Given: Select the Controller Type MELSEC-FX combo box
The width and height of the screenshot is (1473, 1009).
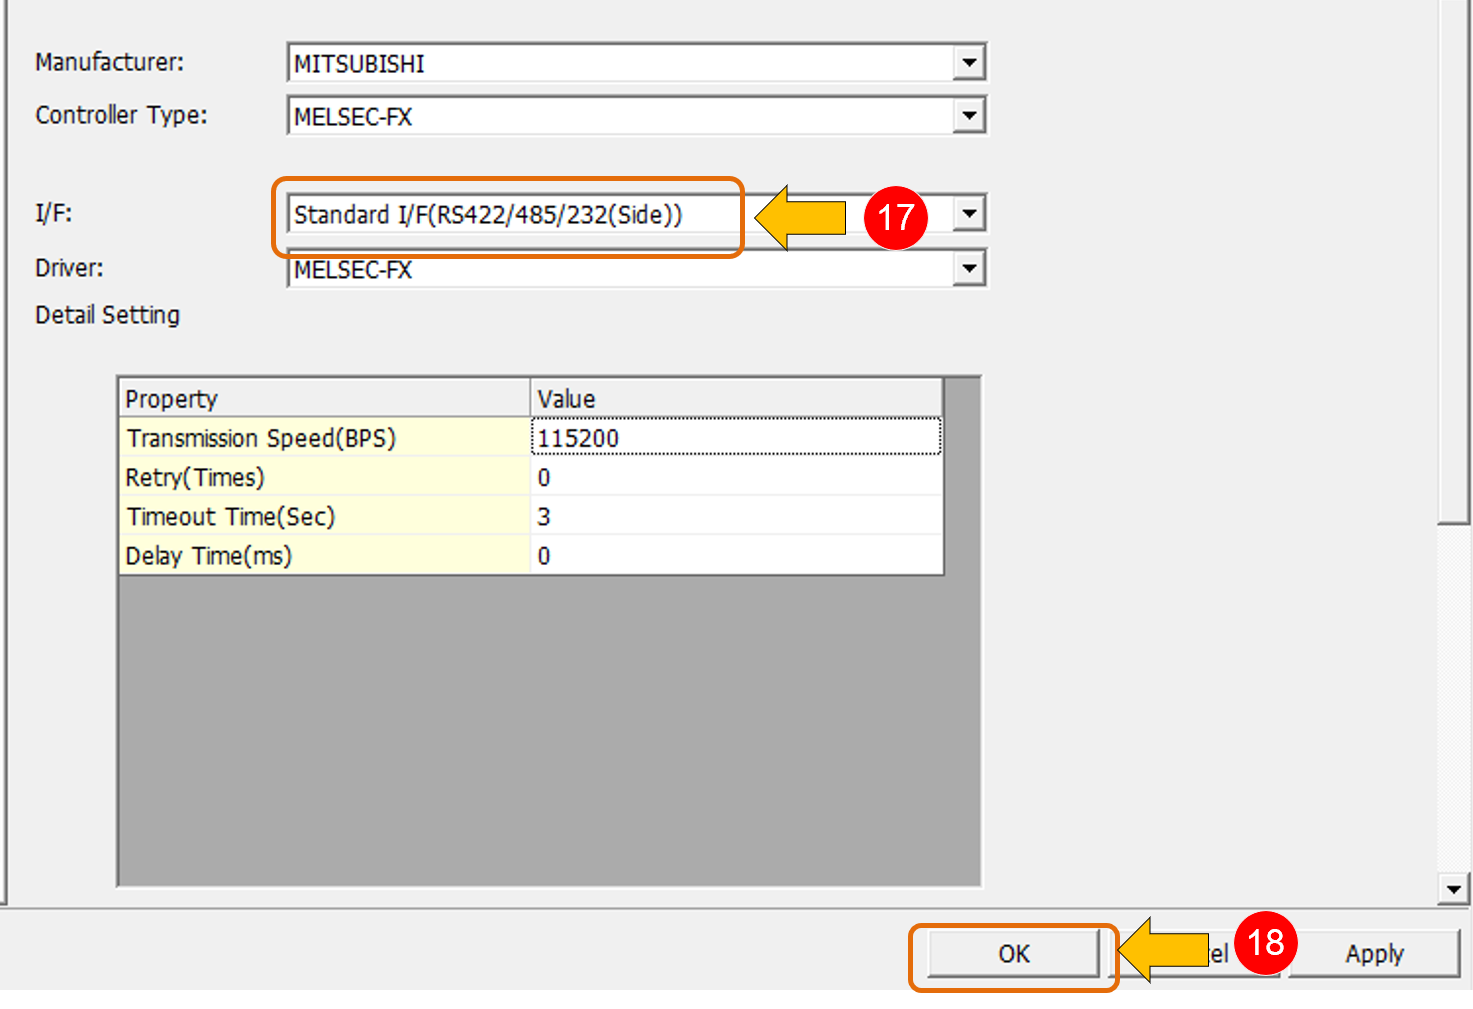Looking at the screenshot, I should tap(636, 116).
